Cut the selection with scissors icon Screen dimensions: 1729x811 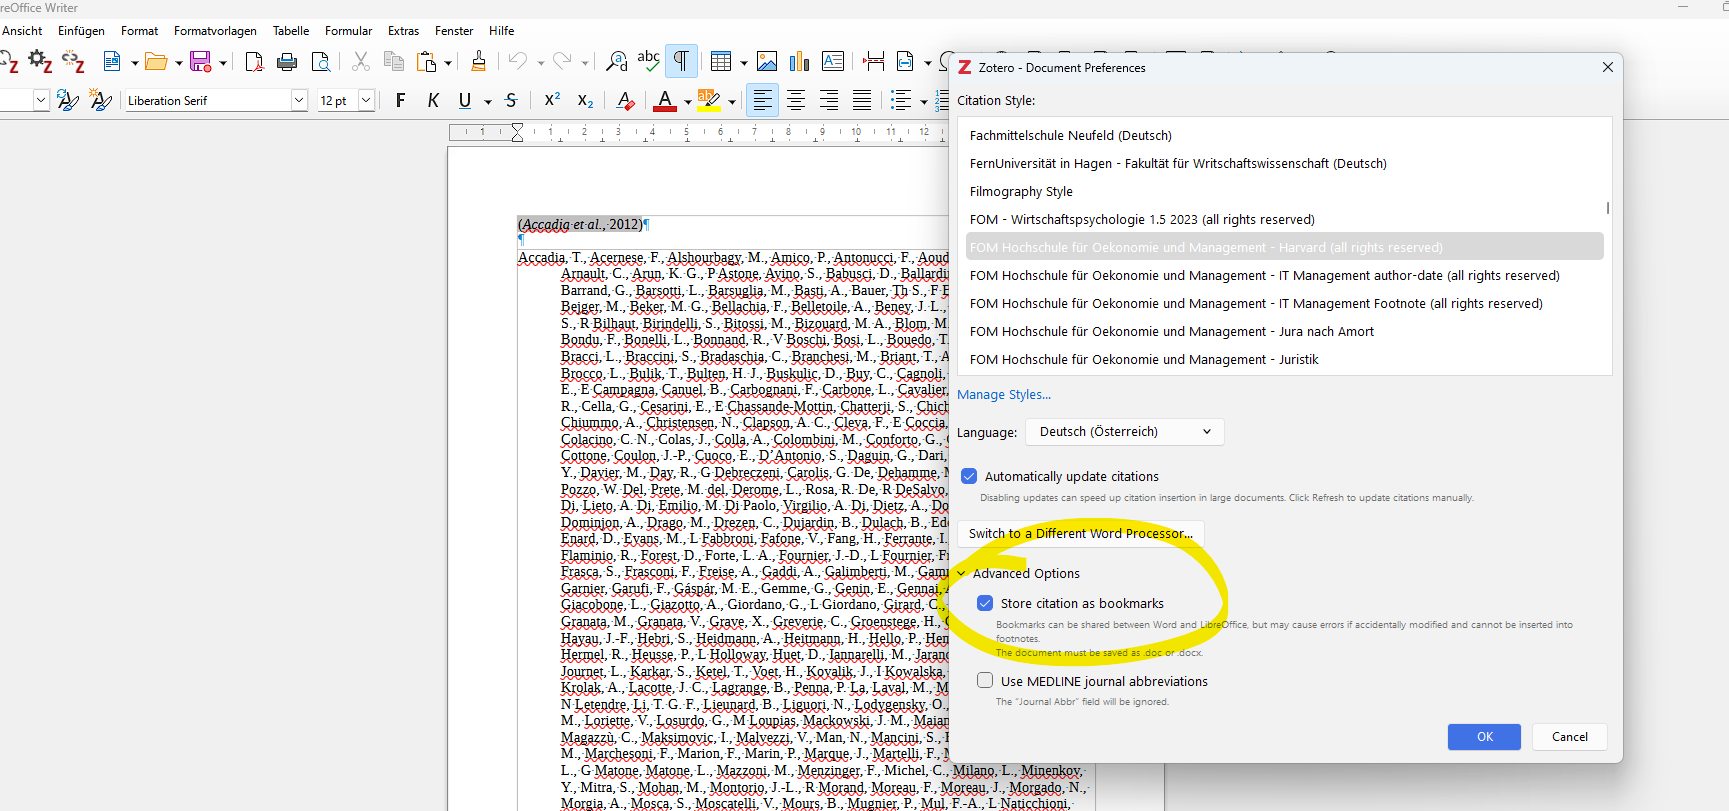pos(361,62)
